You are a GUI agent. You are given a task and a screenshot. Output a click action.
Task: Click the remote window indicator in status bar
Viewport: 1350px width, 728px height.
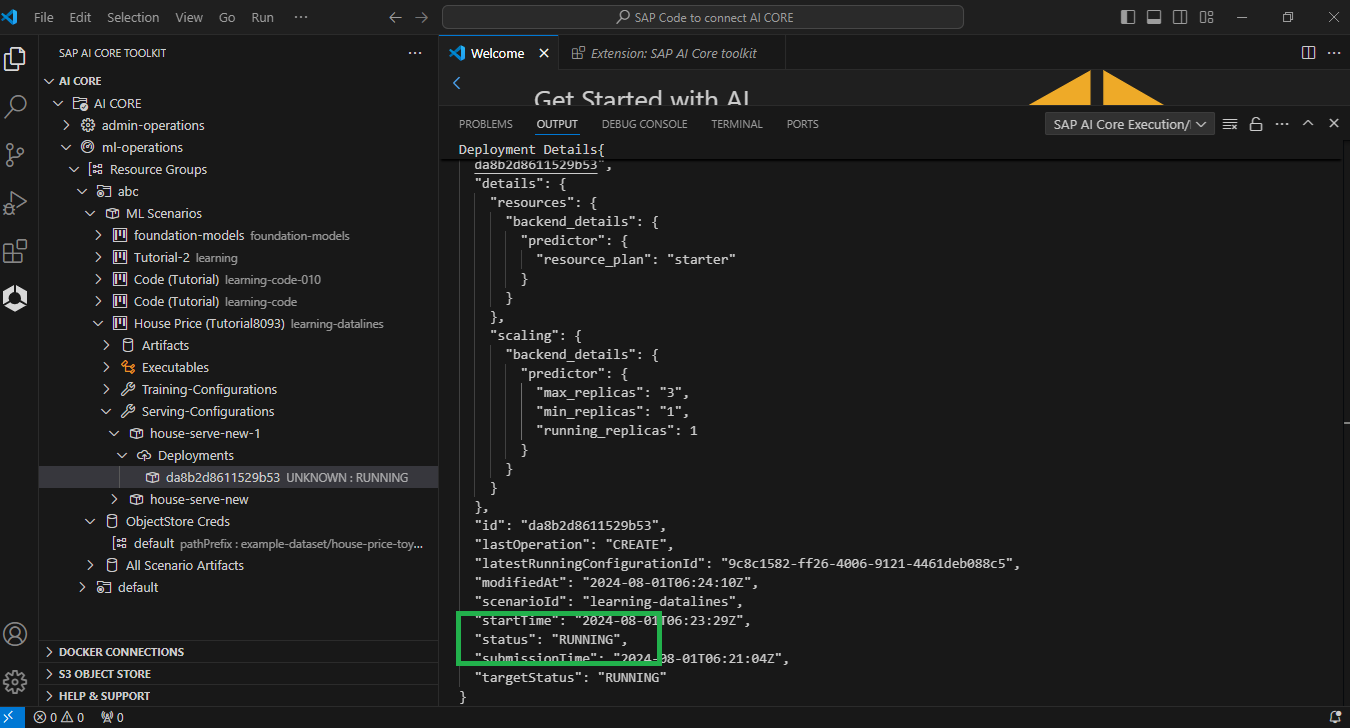point(11,717)
